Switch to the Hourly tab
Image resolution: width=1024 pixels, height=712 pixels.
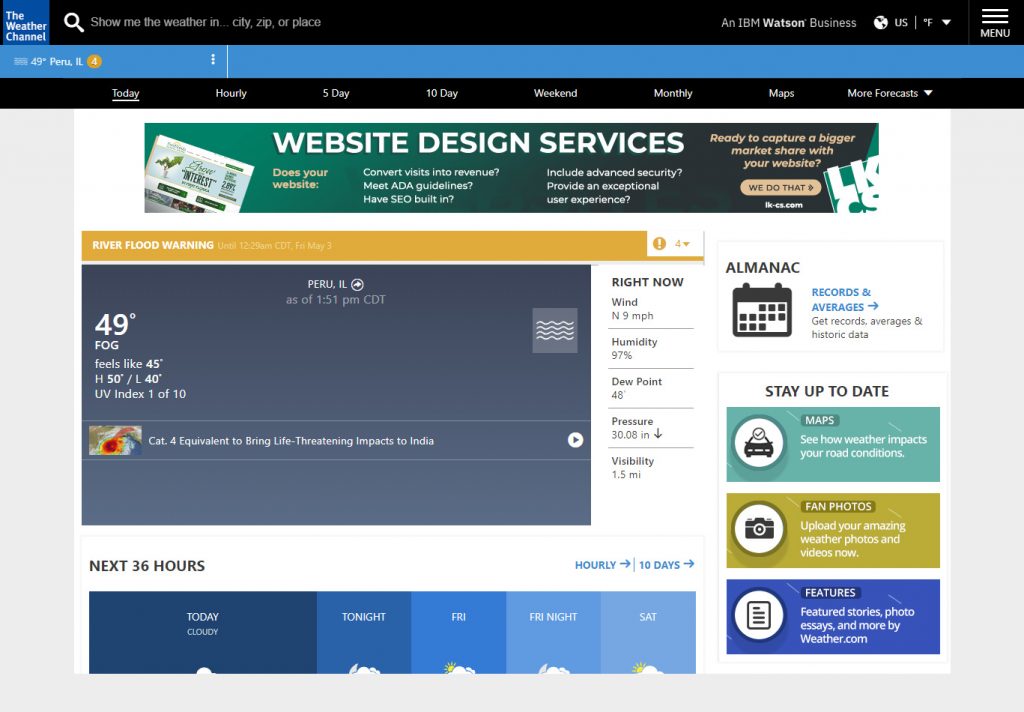[x=231, y=93]
